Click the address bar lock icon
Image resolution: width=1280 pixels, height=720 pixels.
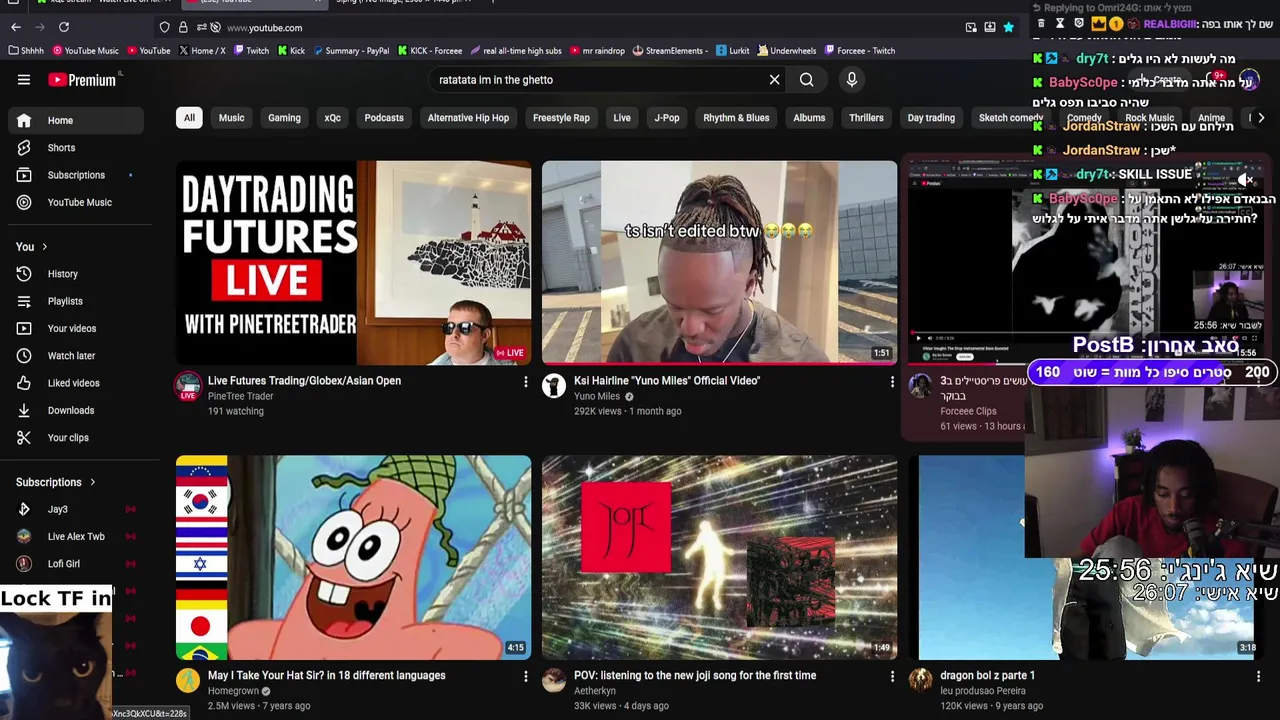(x=183, y=28)
